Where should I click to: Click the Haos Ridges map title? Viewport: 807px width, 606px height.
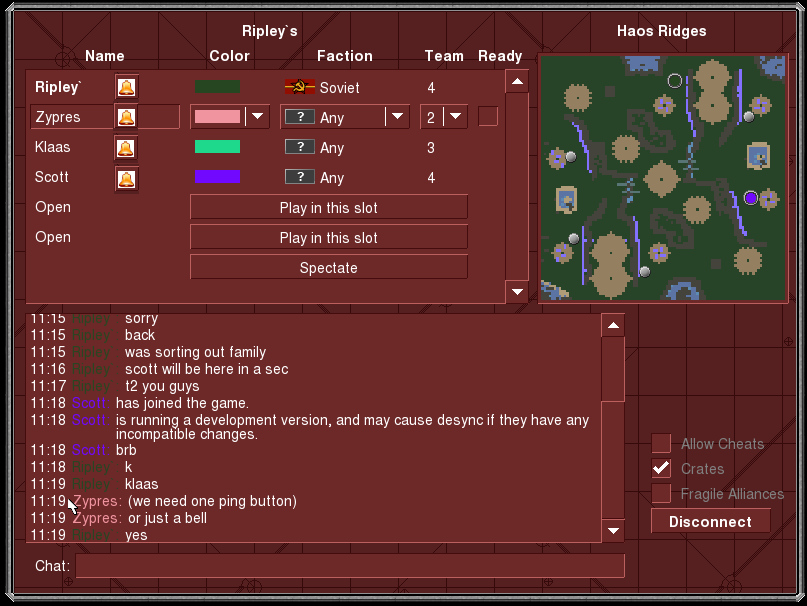662,31
